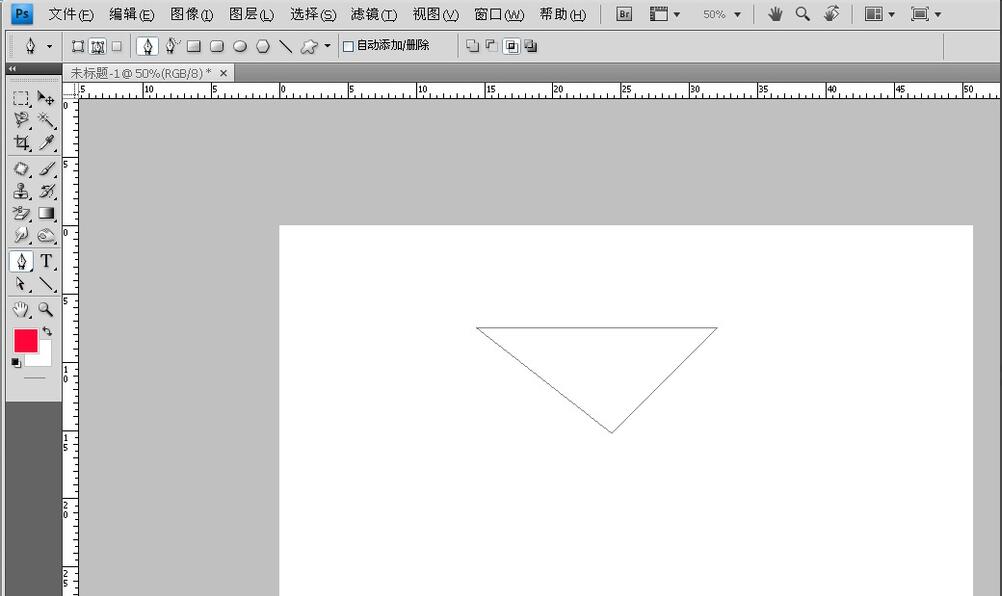Open the 图层(L) menu
The height and width of the screenshot is (596, 1002).
click(x=251, y=14)
